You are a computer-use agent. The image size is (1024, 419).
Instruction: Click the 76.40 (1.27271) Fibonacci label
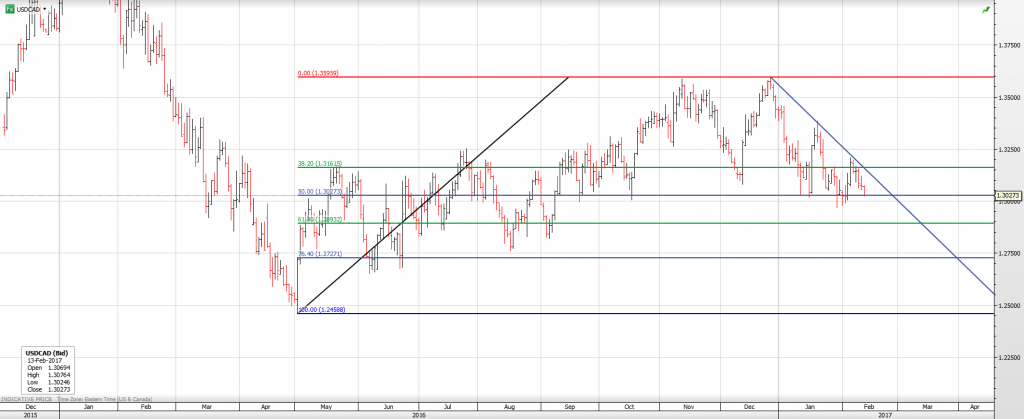(x=322, y=254)
